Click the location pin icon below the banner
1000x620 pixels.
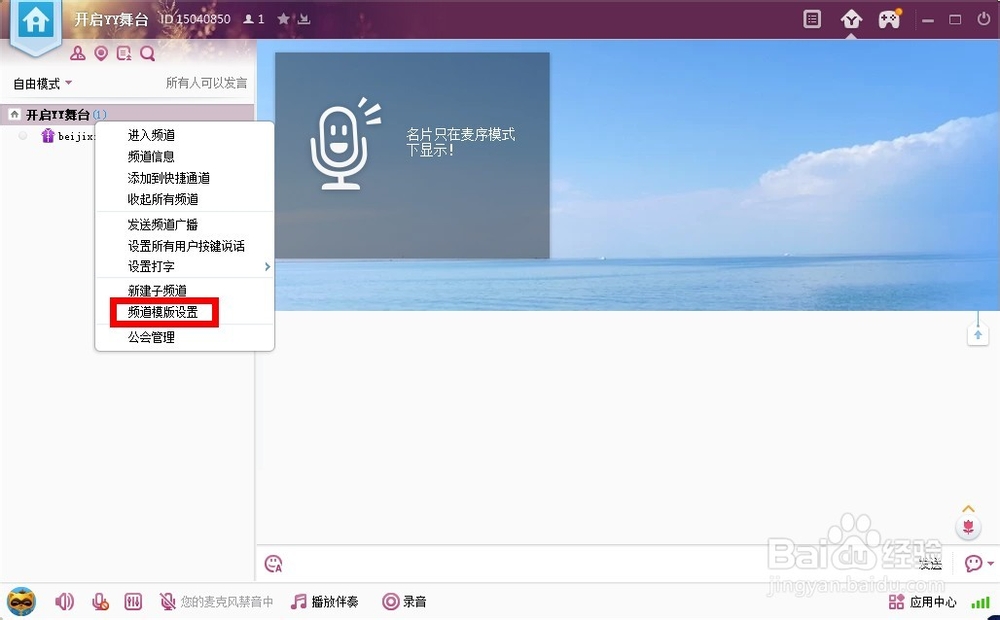(x=103, y=53)
